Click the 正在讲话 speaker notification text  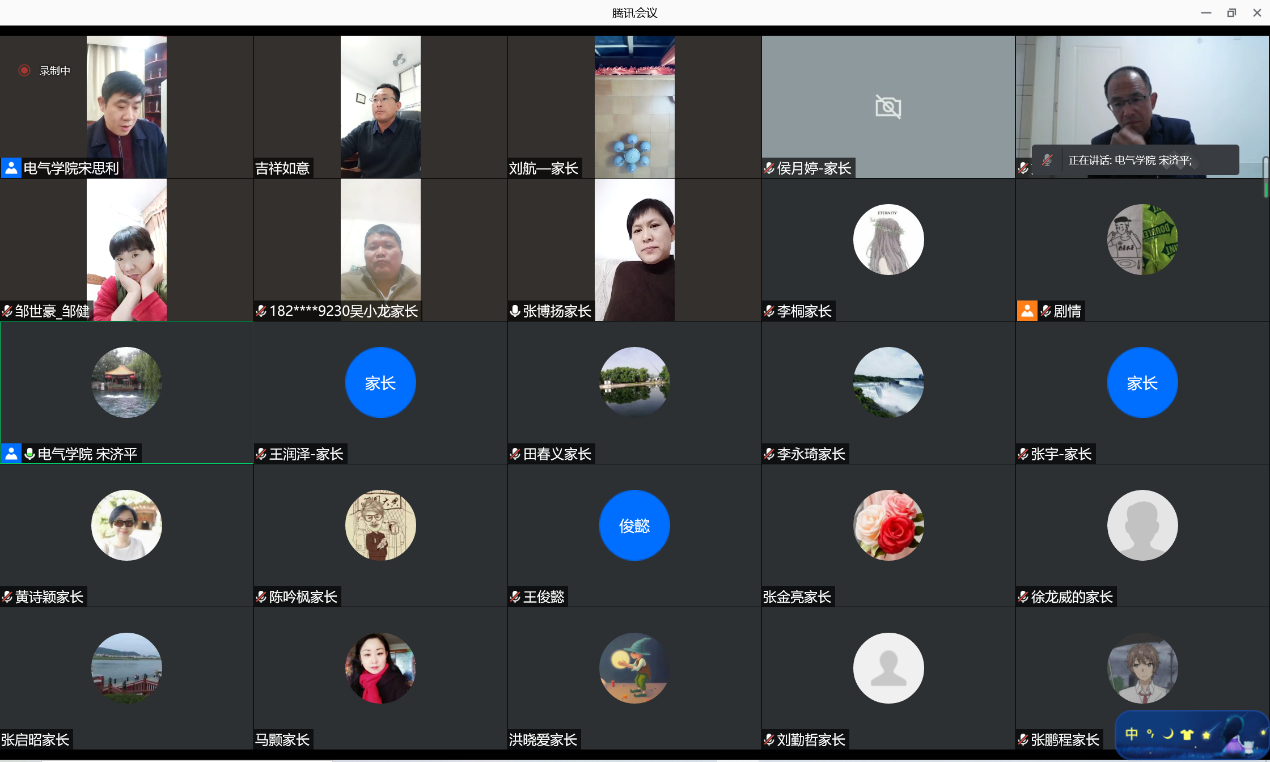tap(1130, 160)
